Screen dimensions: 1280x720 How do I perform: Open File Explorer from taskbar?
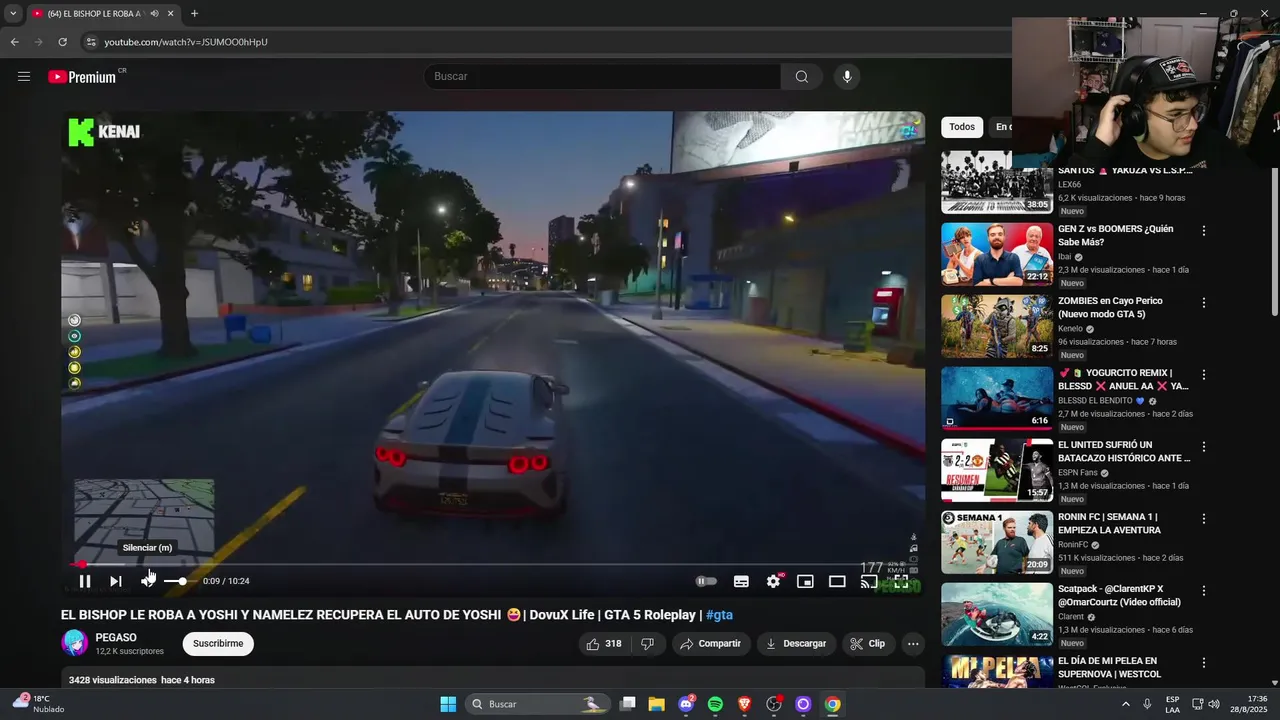656,704
